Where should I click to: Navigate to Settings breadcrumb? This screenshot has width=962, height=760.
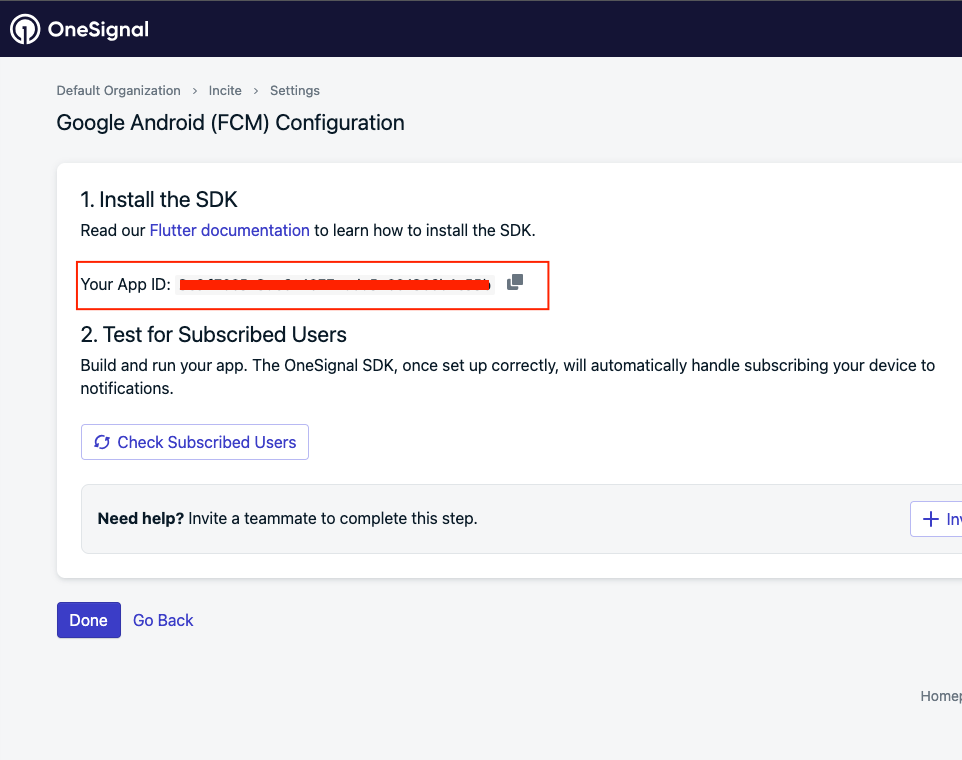click(x=295, y=90)
